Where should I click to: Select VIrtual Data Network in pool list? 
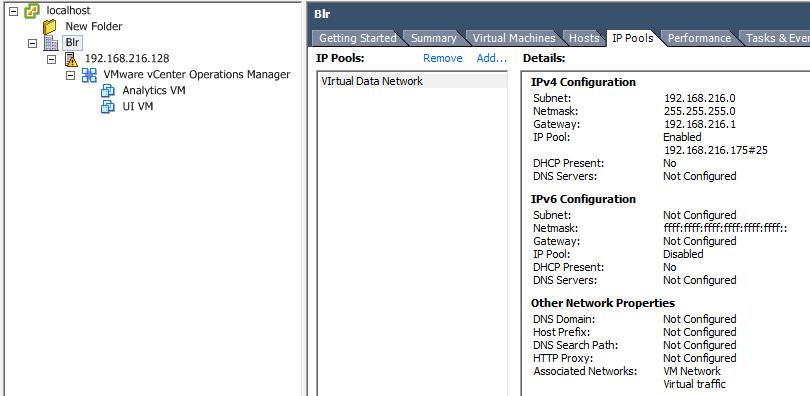412,81
